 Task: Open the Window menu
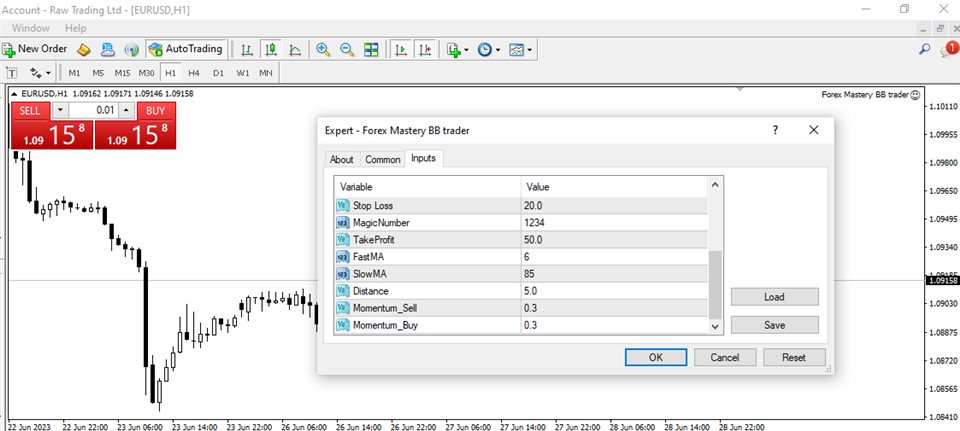click(31, 28)
